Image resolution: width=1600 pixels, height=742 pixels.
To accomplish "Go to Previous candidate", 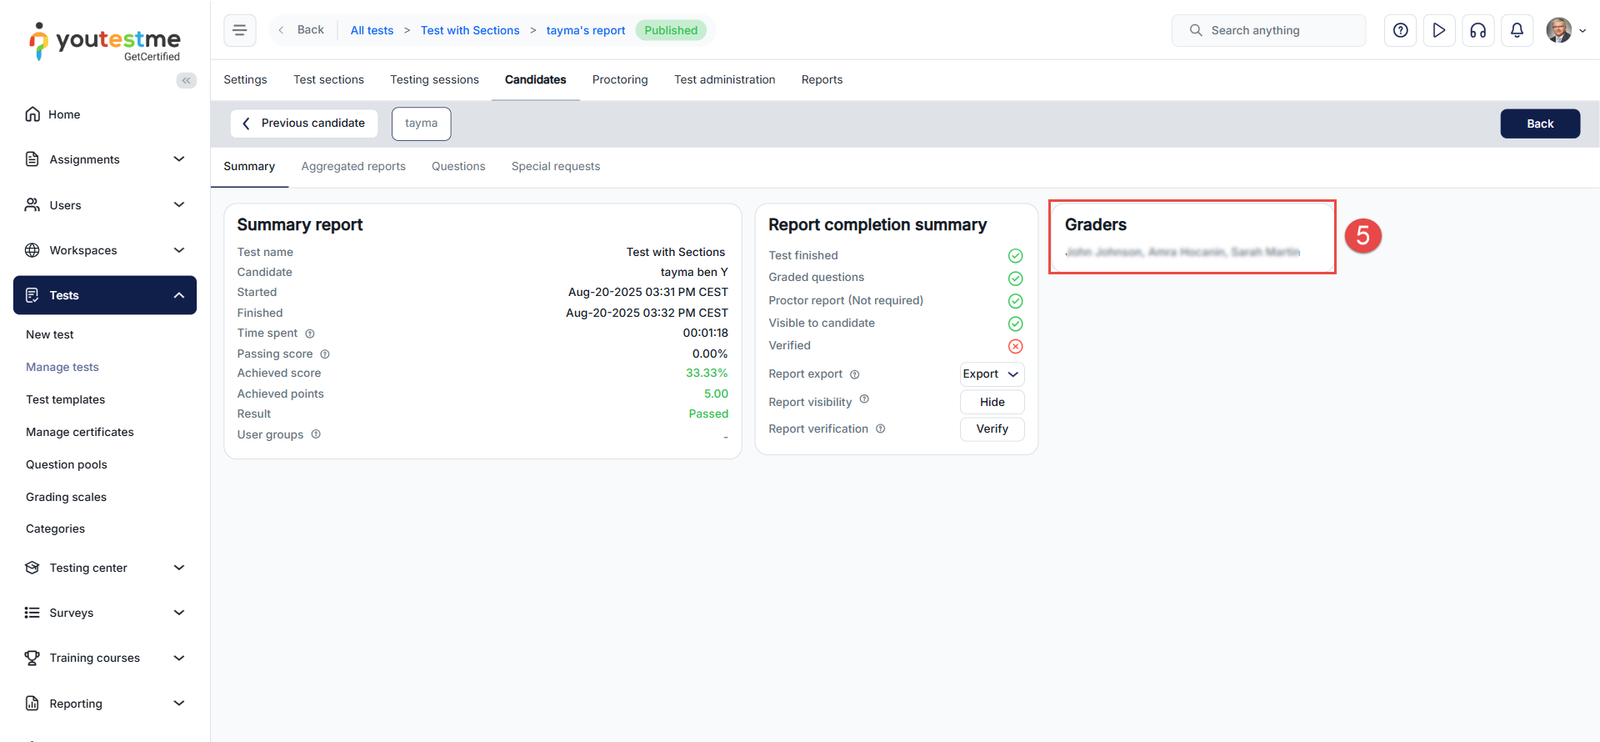I will (304, 123).
